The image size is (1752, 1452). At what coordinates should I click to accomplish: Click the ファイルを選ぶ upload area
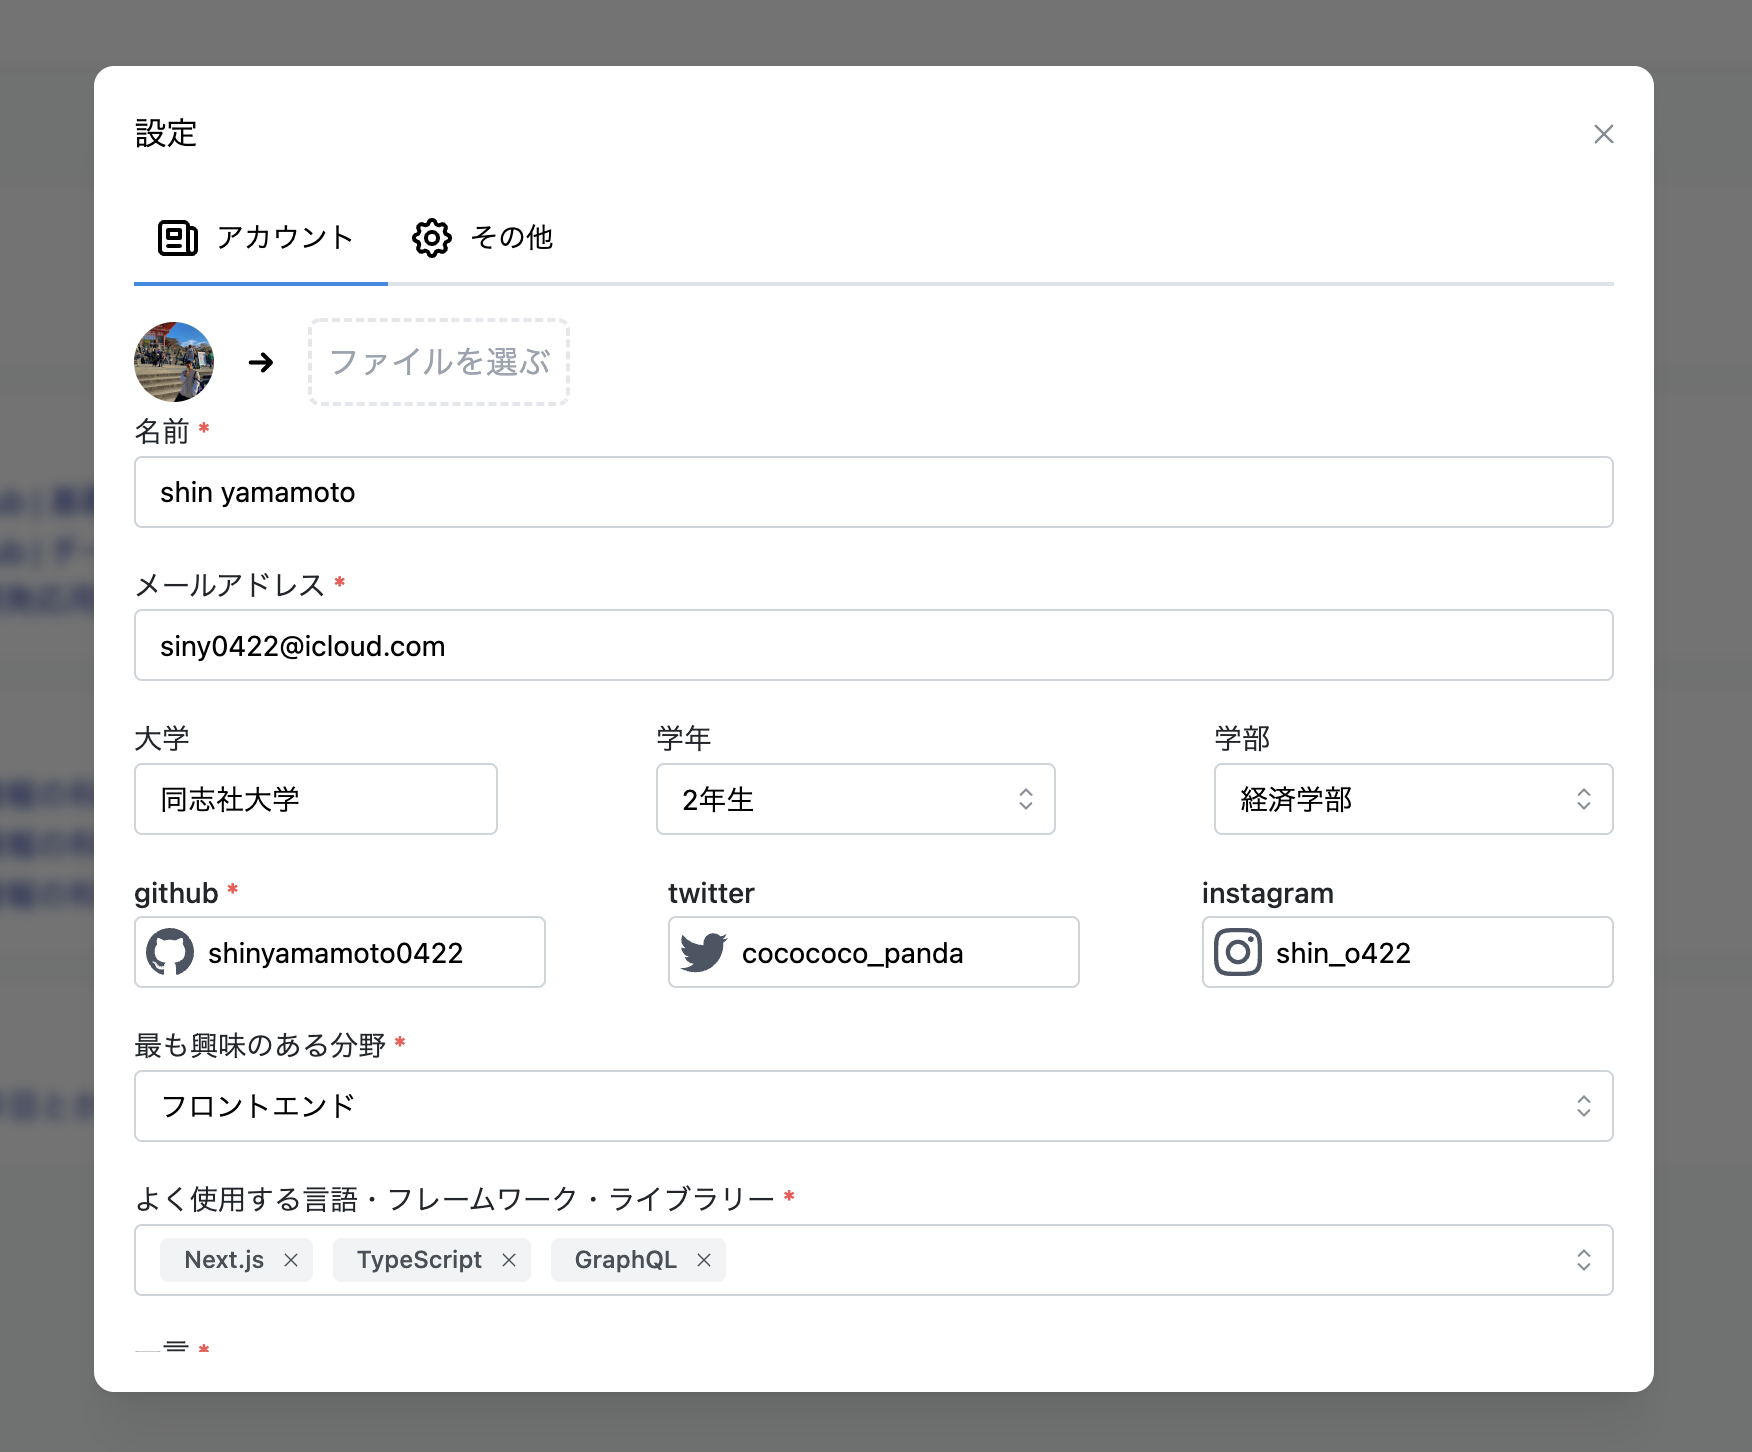437,362
